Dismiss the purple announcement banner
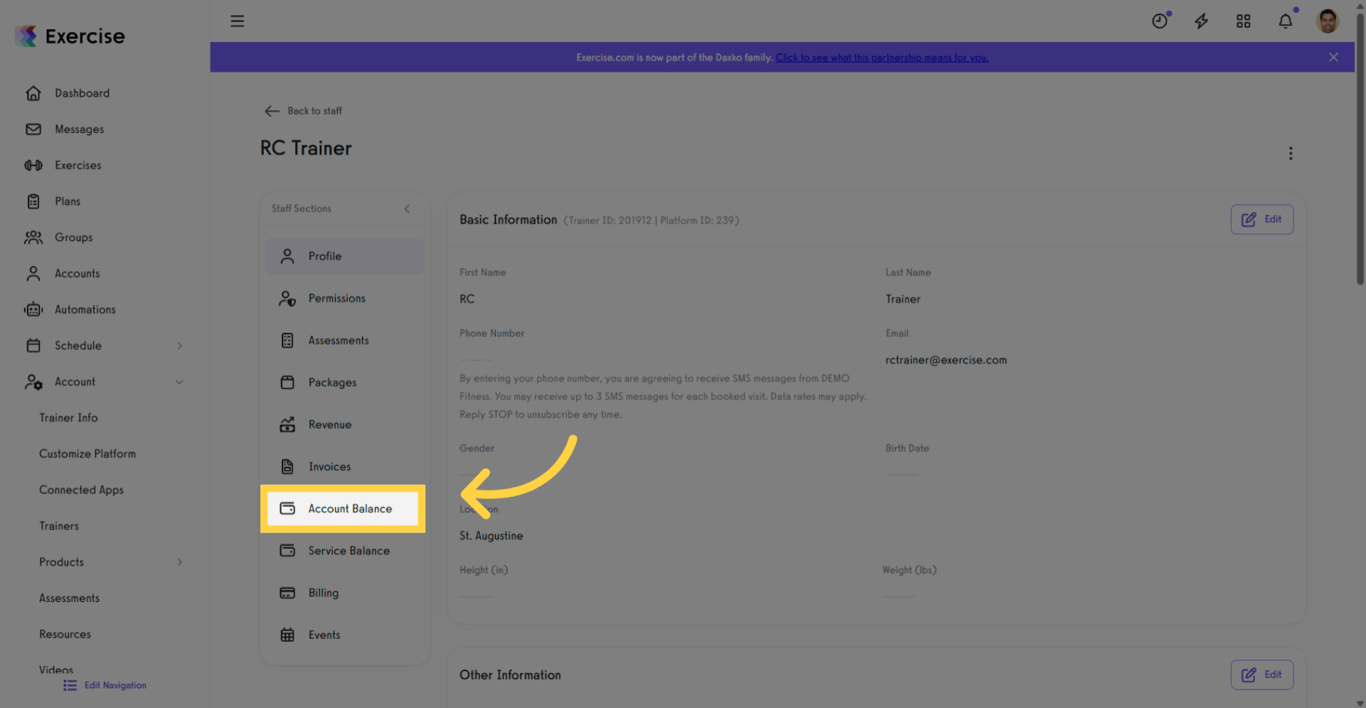The width and height of the screenshot is (1366, 708). tap(1333, 57)
